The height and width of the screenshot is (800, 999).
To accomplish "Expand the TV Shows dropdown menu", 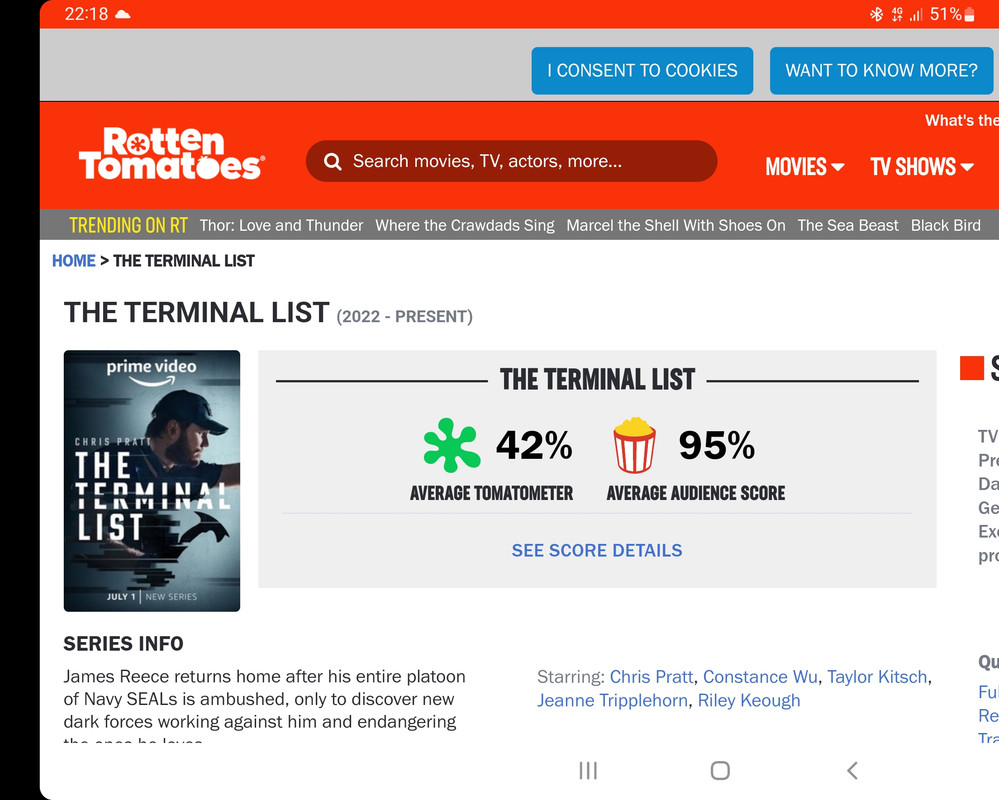I will [x=921, y=166].
